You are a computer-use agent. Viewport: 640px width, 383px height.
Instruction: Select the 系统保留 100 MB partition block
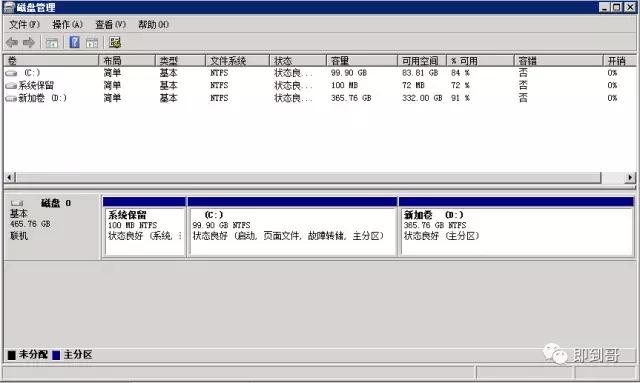[145, 227]
